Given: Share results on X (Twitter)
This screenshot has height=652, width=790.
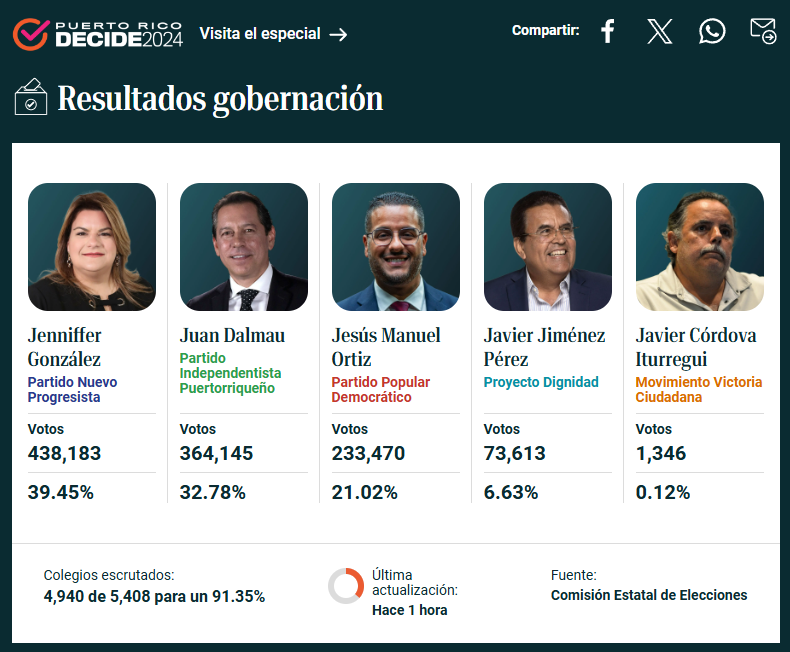Looking at the screenshot, I should point(659,31).
